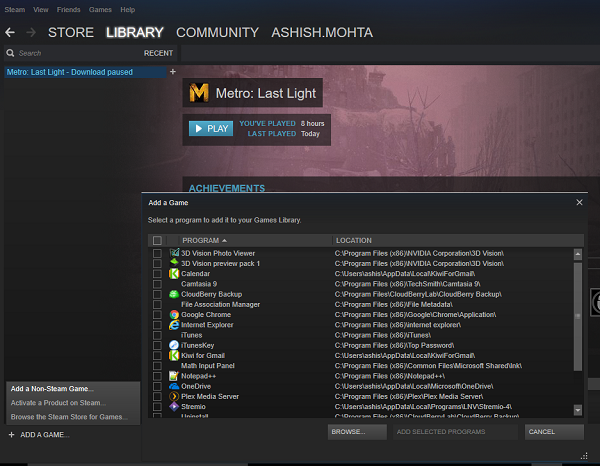Click the program list scroll-down arrow

point(578,410)
